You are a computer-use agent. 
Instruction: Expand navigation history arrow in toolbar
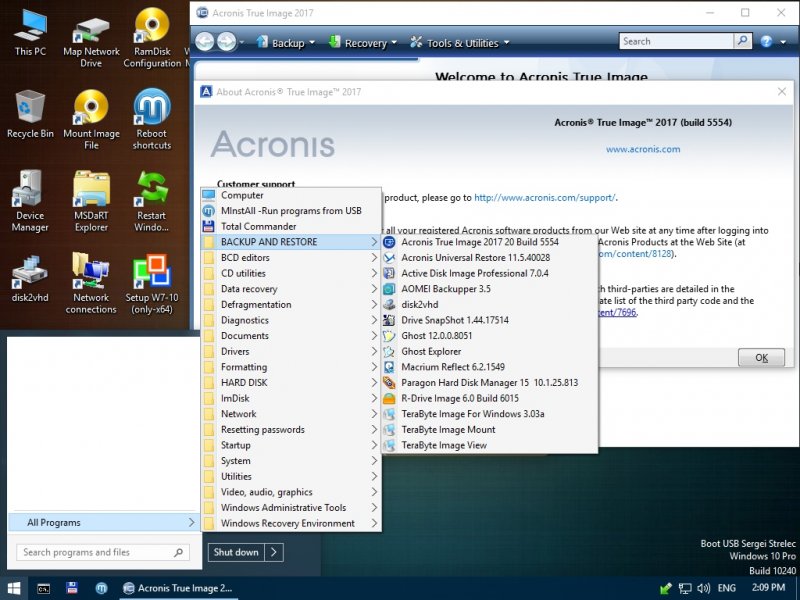point(241,42)
